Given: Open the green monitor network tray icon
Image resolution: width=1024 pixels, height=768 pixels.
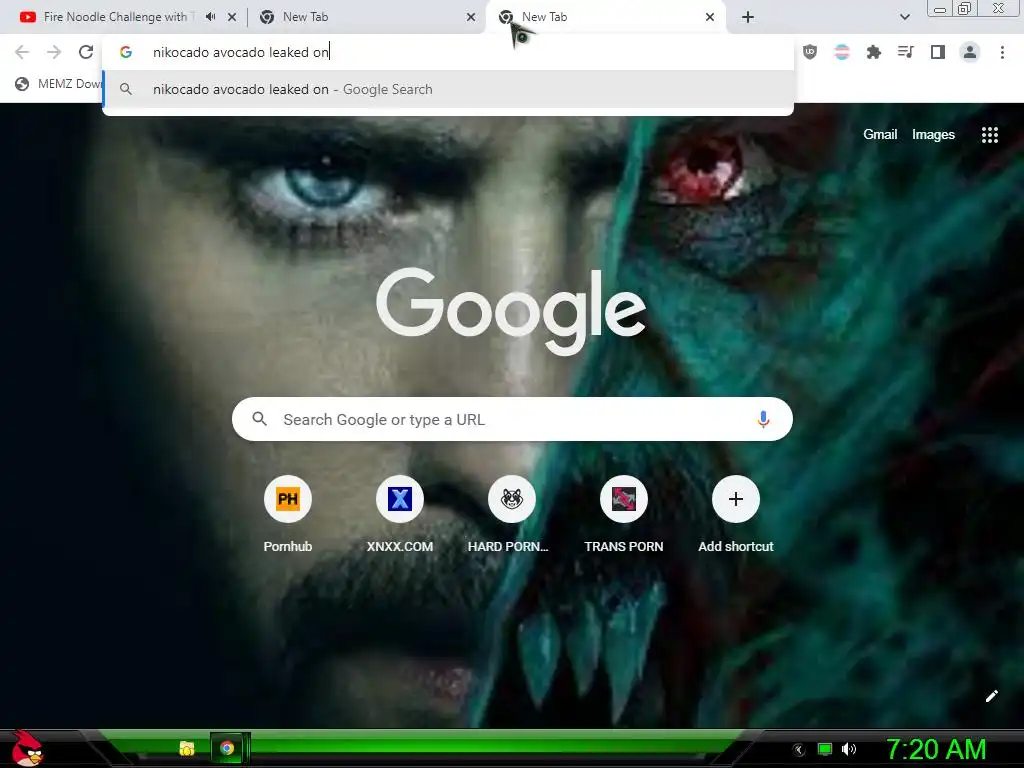Looking at the screenshot, I should [825, 749].
